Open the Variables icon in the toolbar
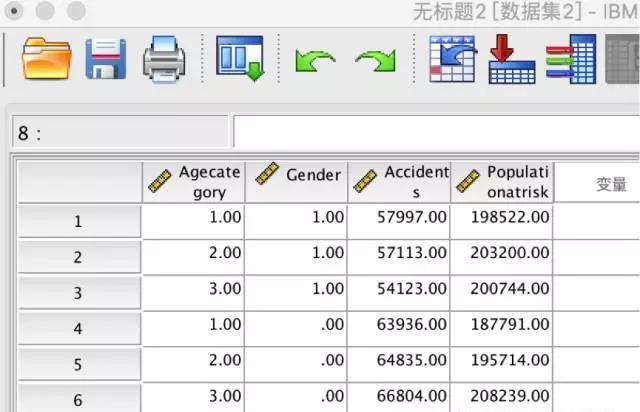This screenshot has width=640, height=412. click(x=570, y=59)
